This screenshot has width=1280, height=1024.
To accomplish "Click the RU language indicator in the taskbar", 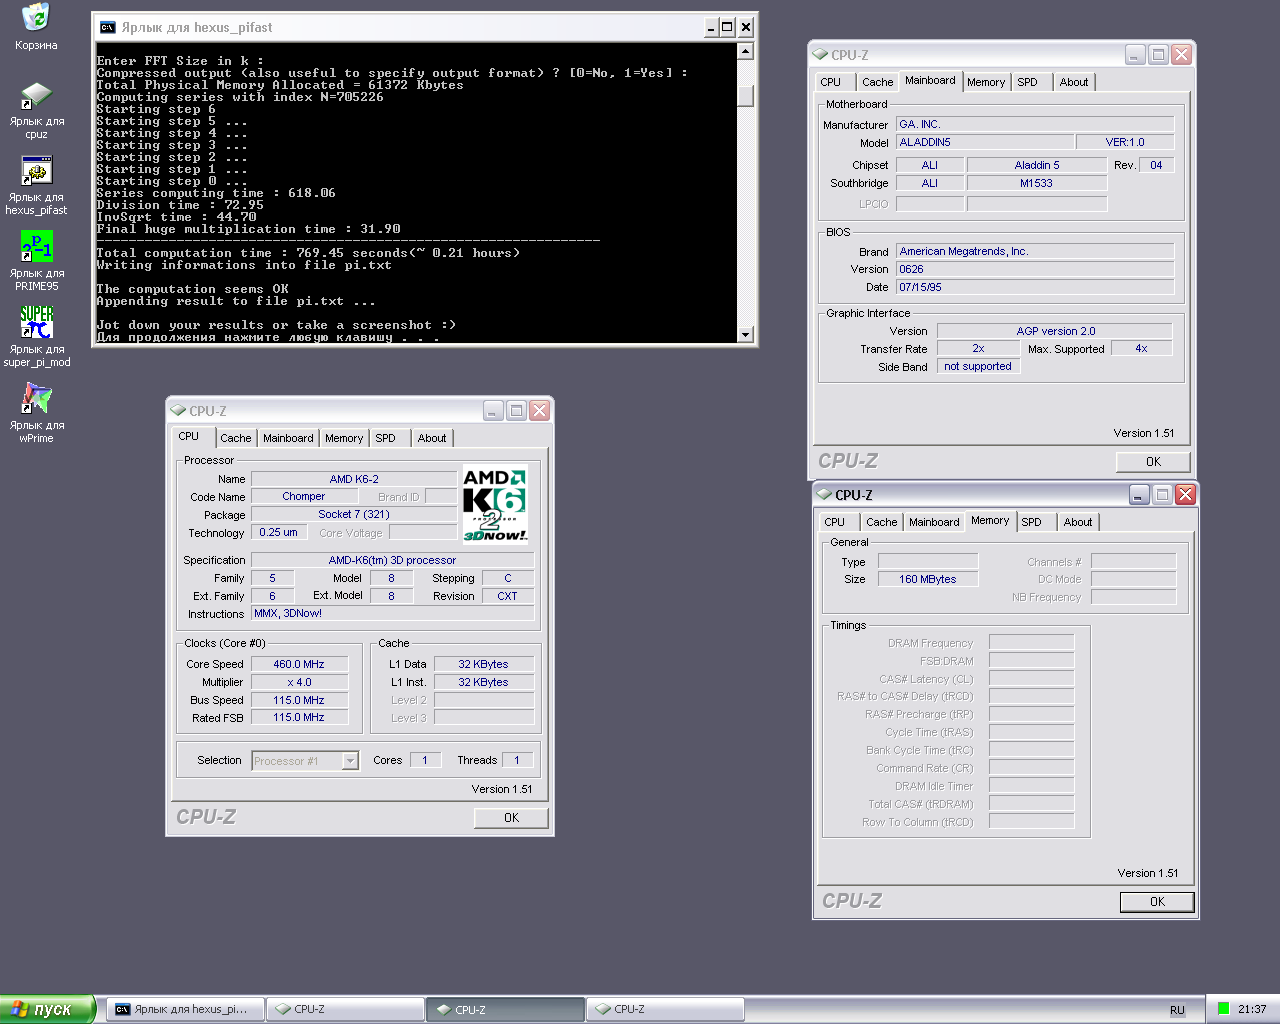I will pos(1177,1010).
